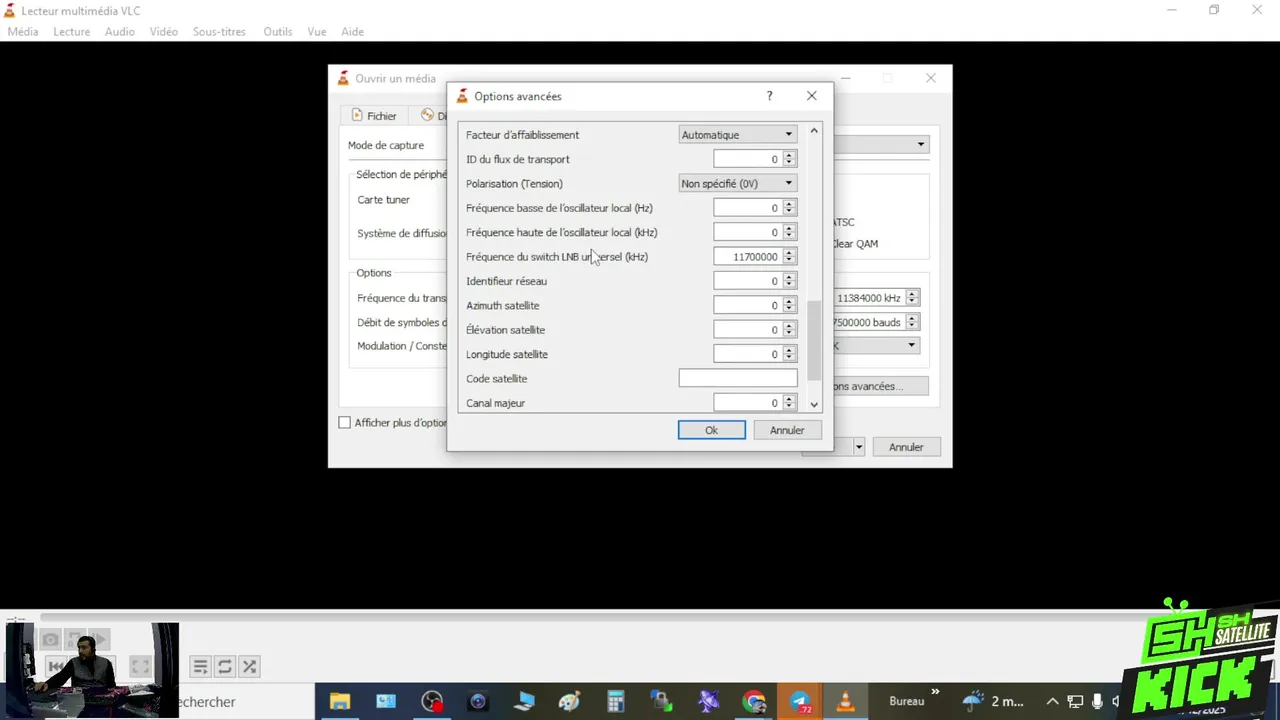
Task: Open the Audio menu
Action: coord(120,32)
